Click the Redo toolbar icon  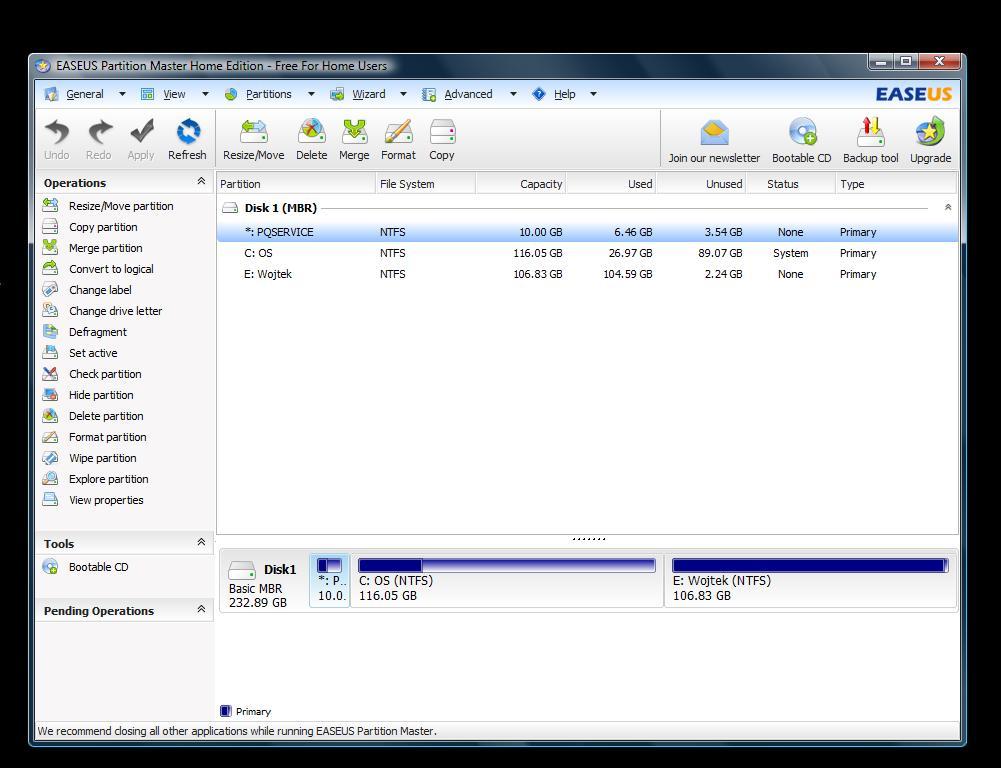point(99,139)
